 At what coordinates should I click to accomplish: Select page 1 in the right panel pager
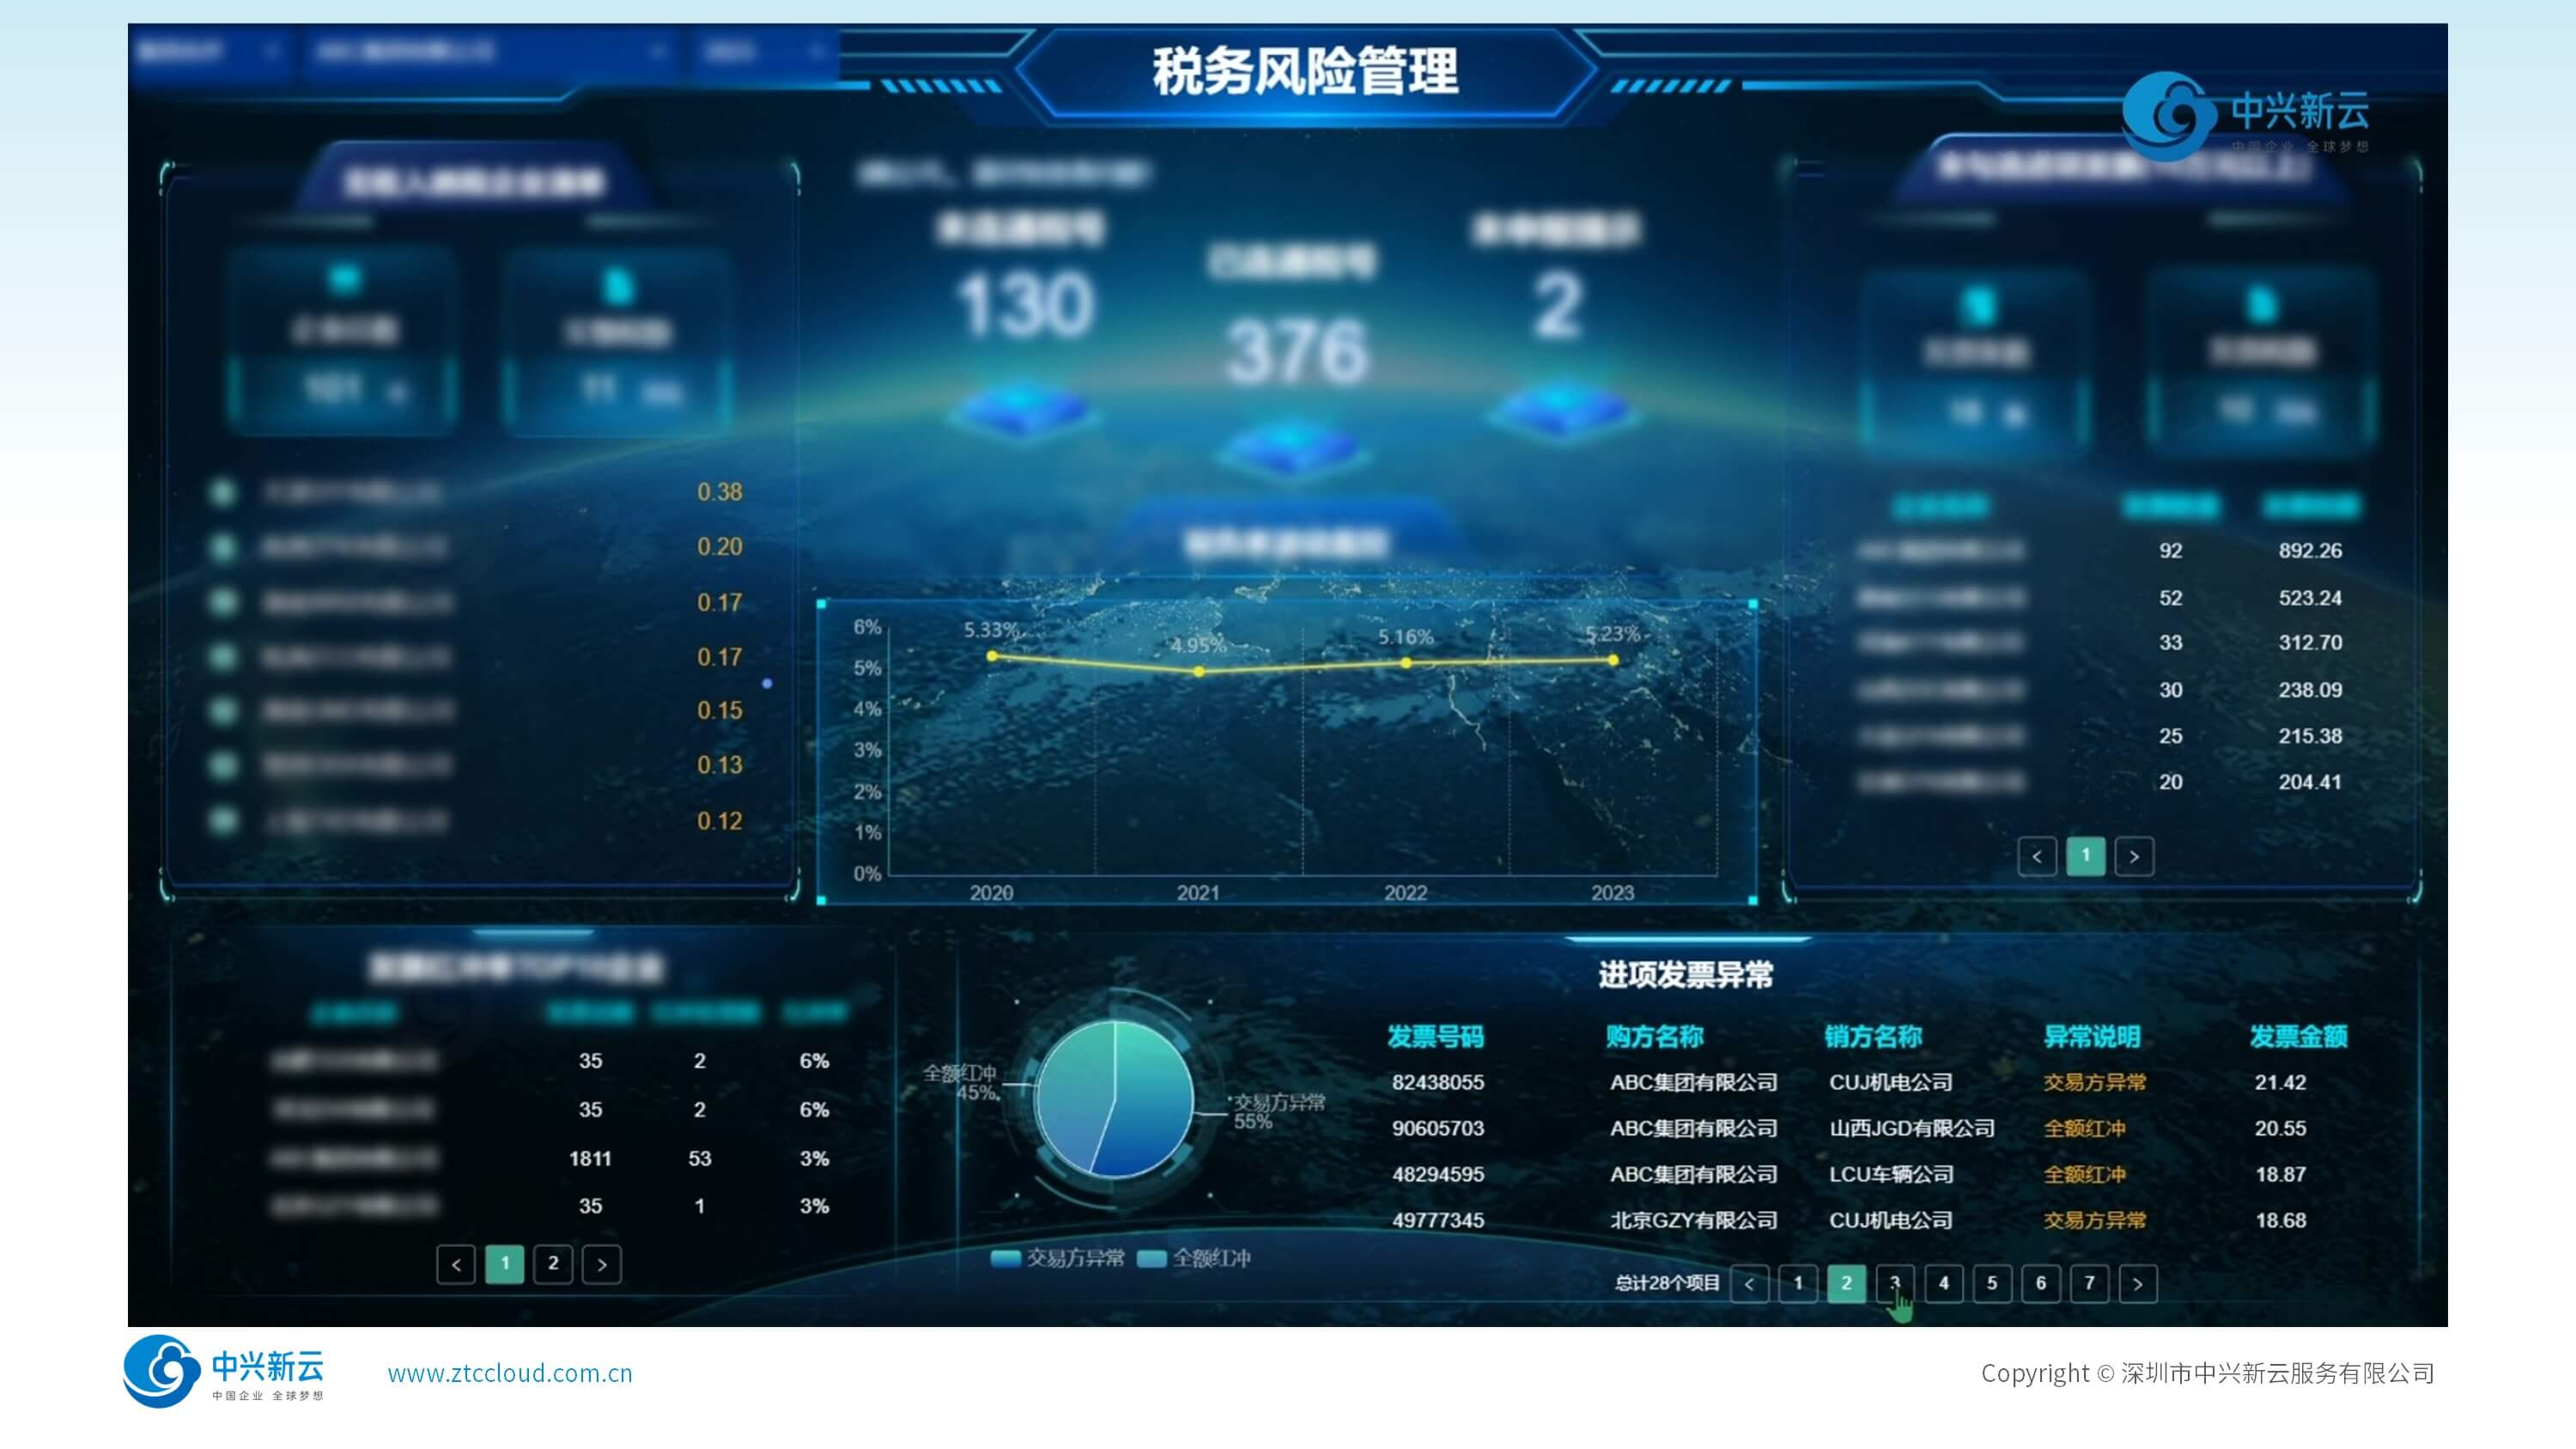(2085, 856)
